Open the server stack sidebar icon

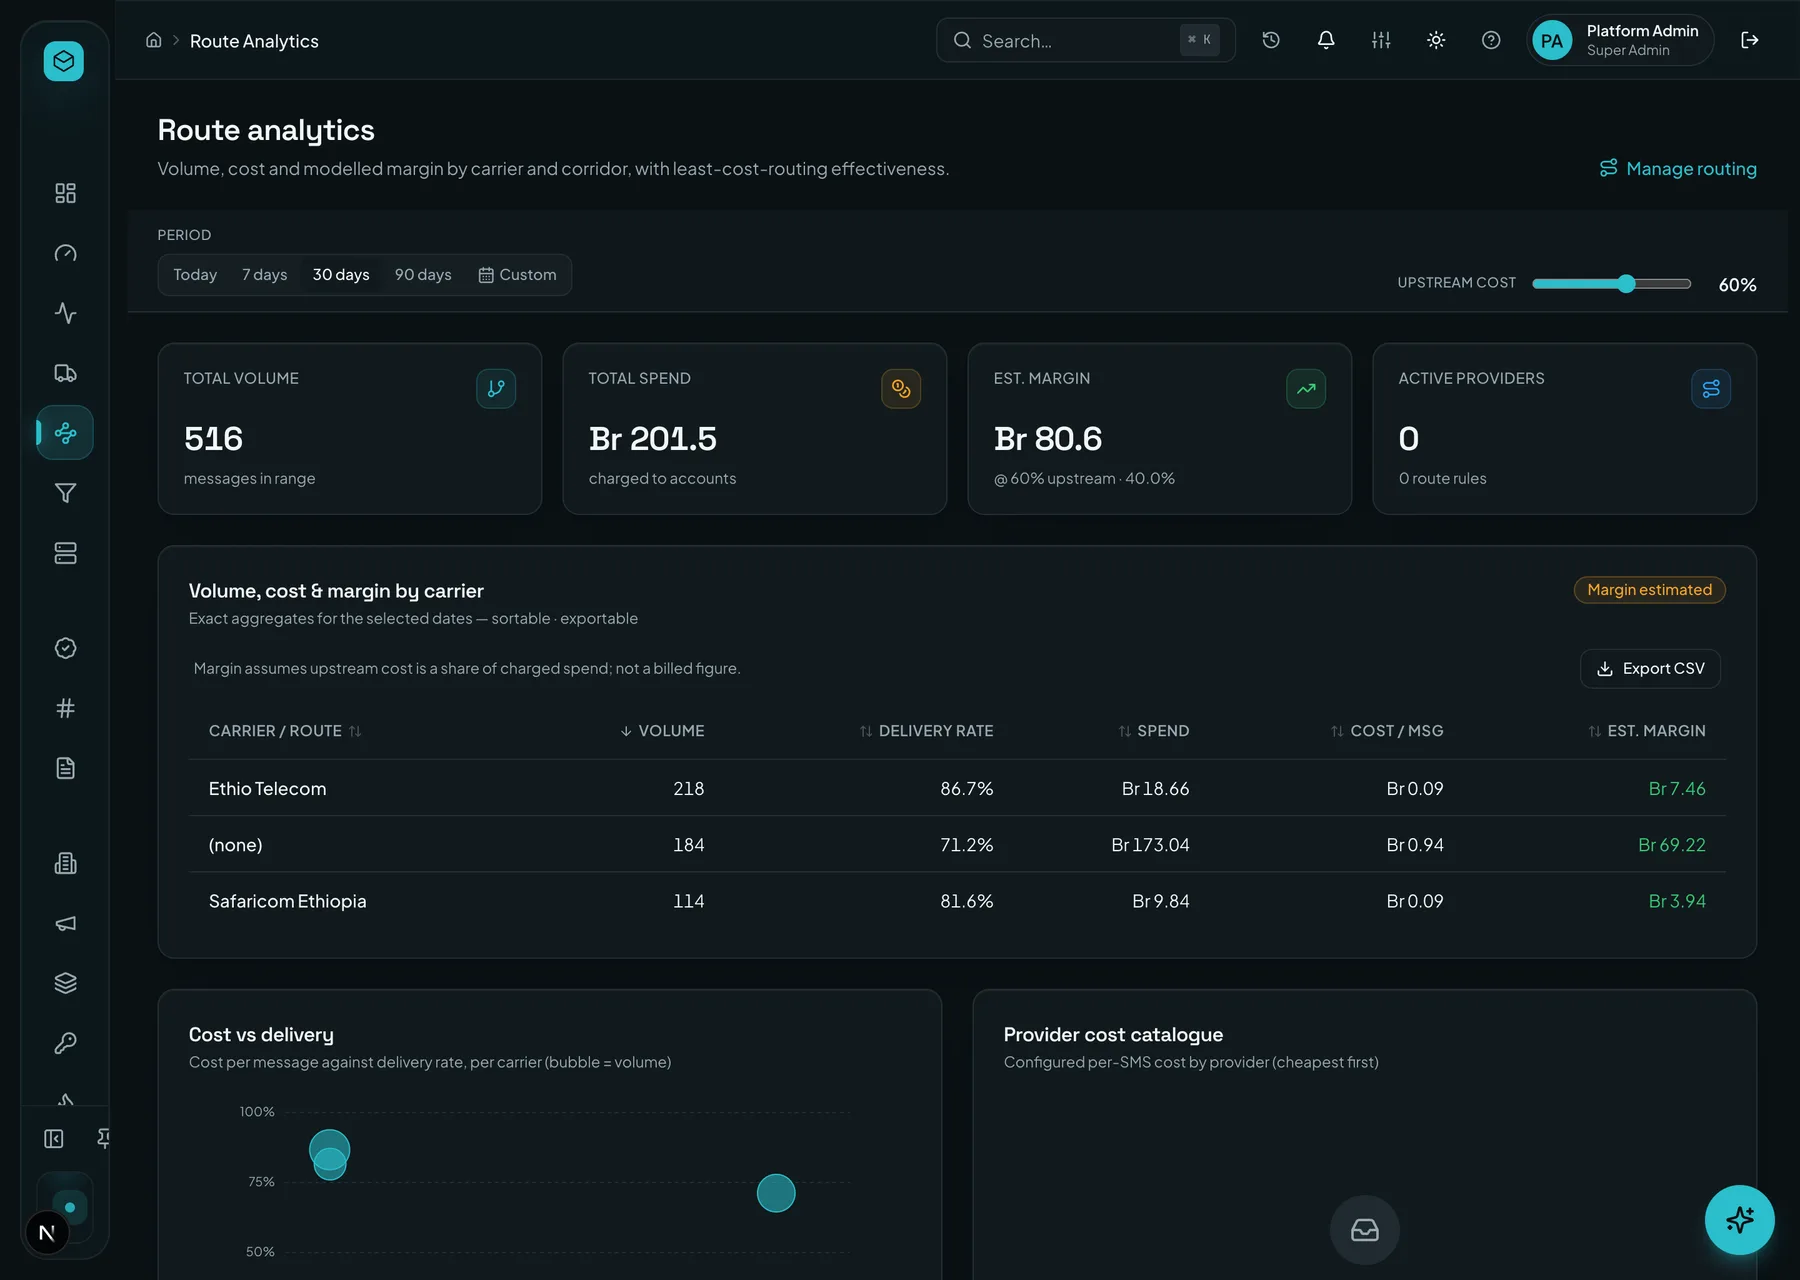pyautogui.click(x=65, y=553)
